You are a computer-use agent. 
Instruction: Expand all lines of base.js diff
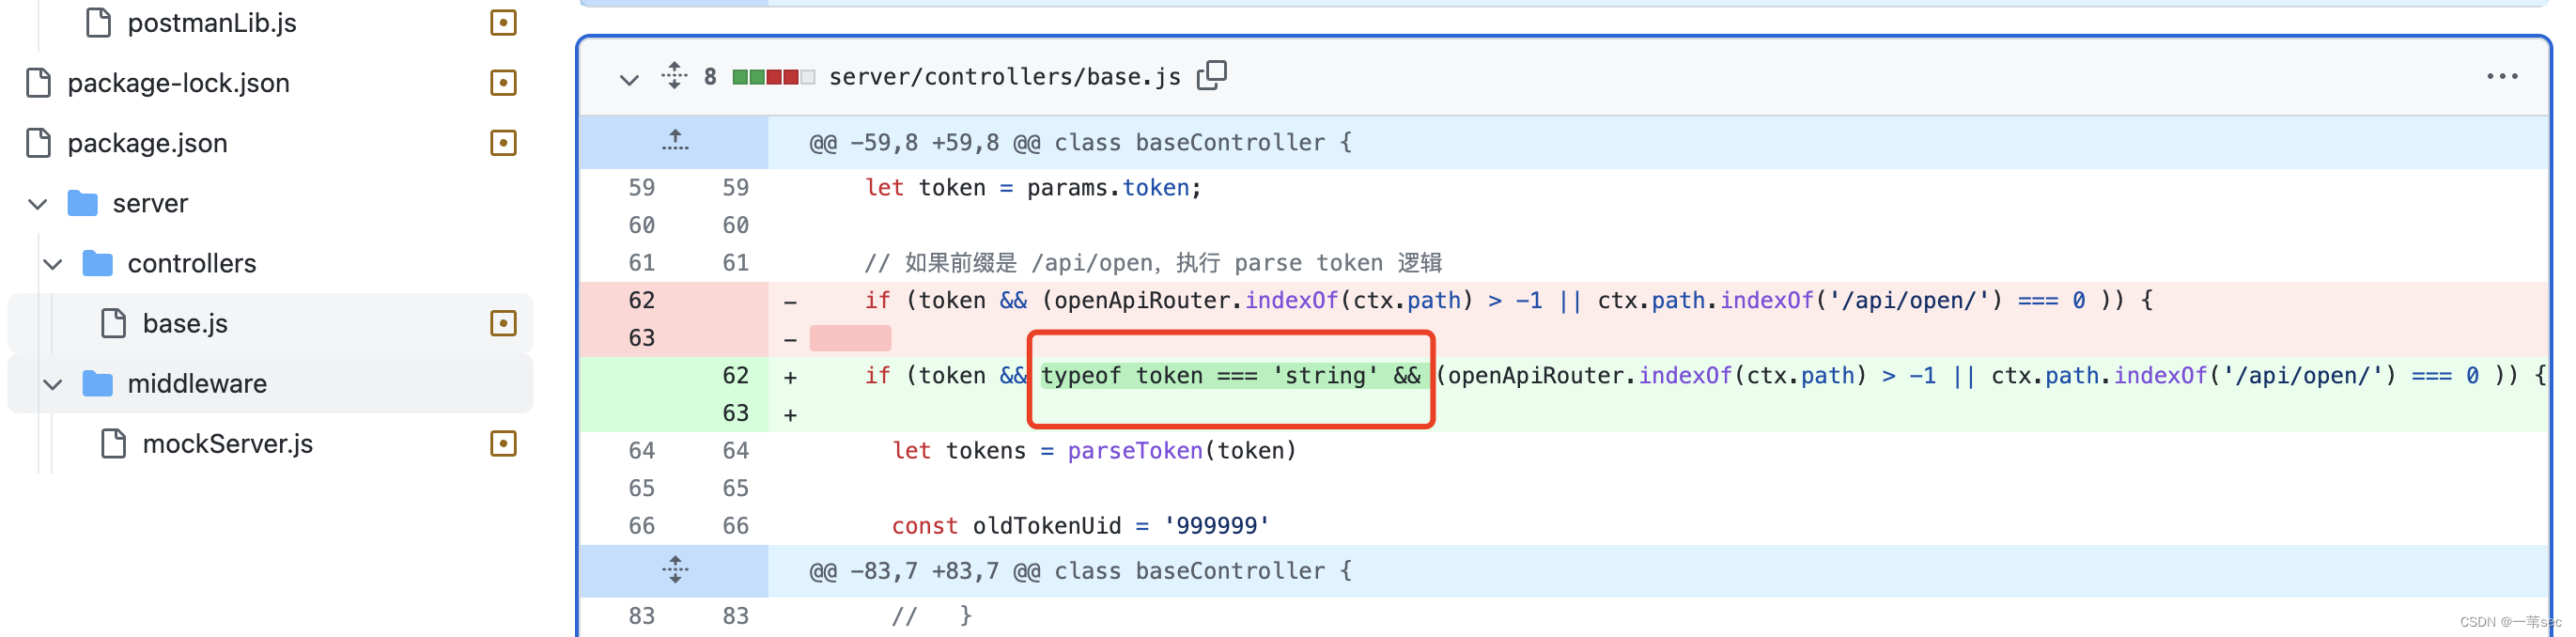675,76
